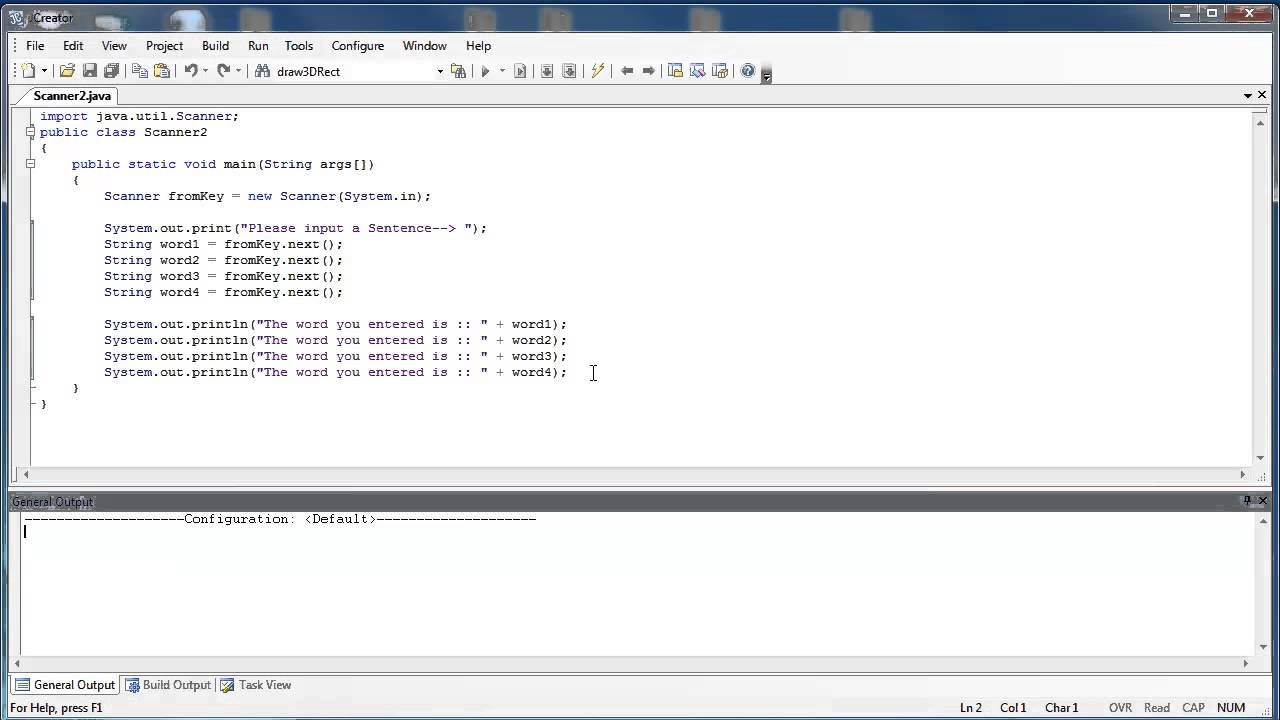1280x720 pixels.
Task: Open the Project menu
Action: pos(164,46)
